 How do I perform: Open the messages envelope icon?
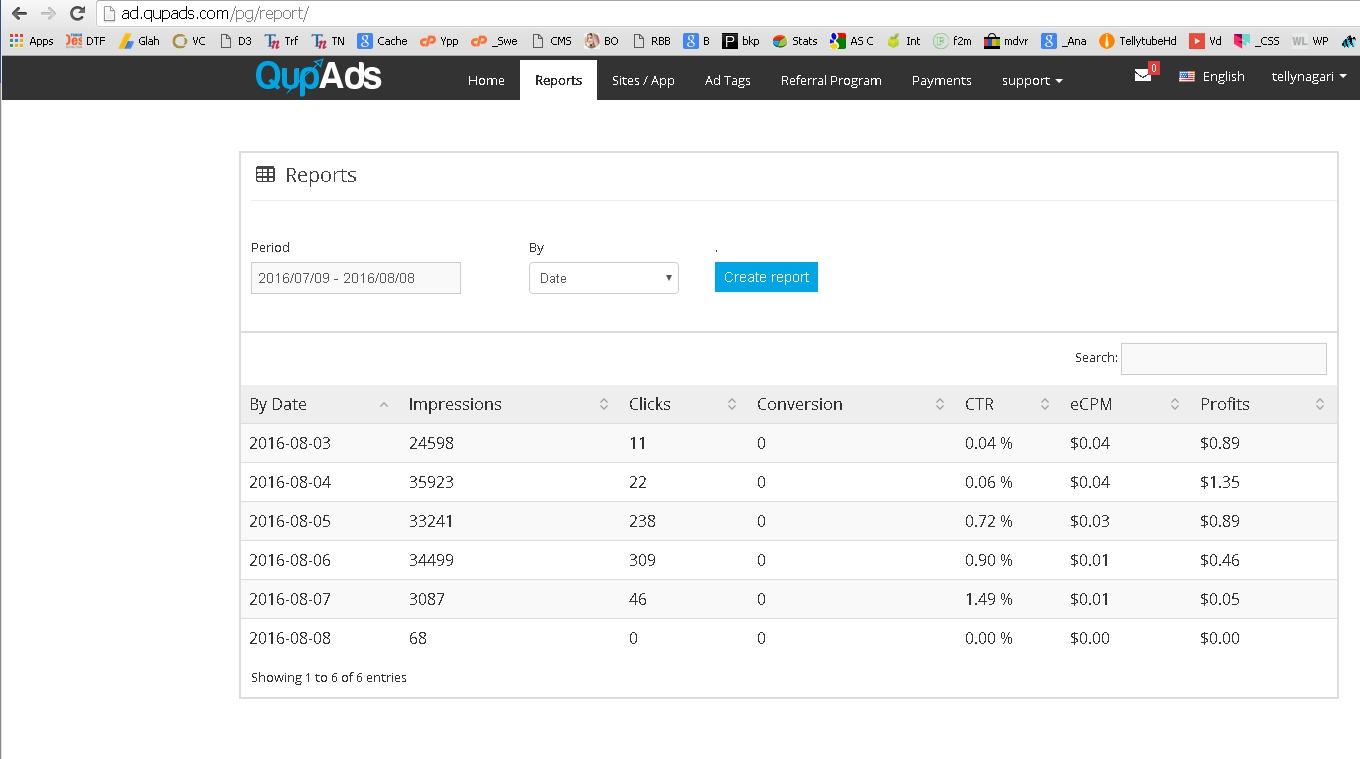coord(1143,75)
